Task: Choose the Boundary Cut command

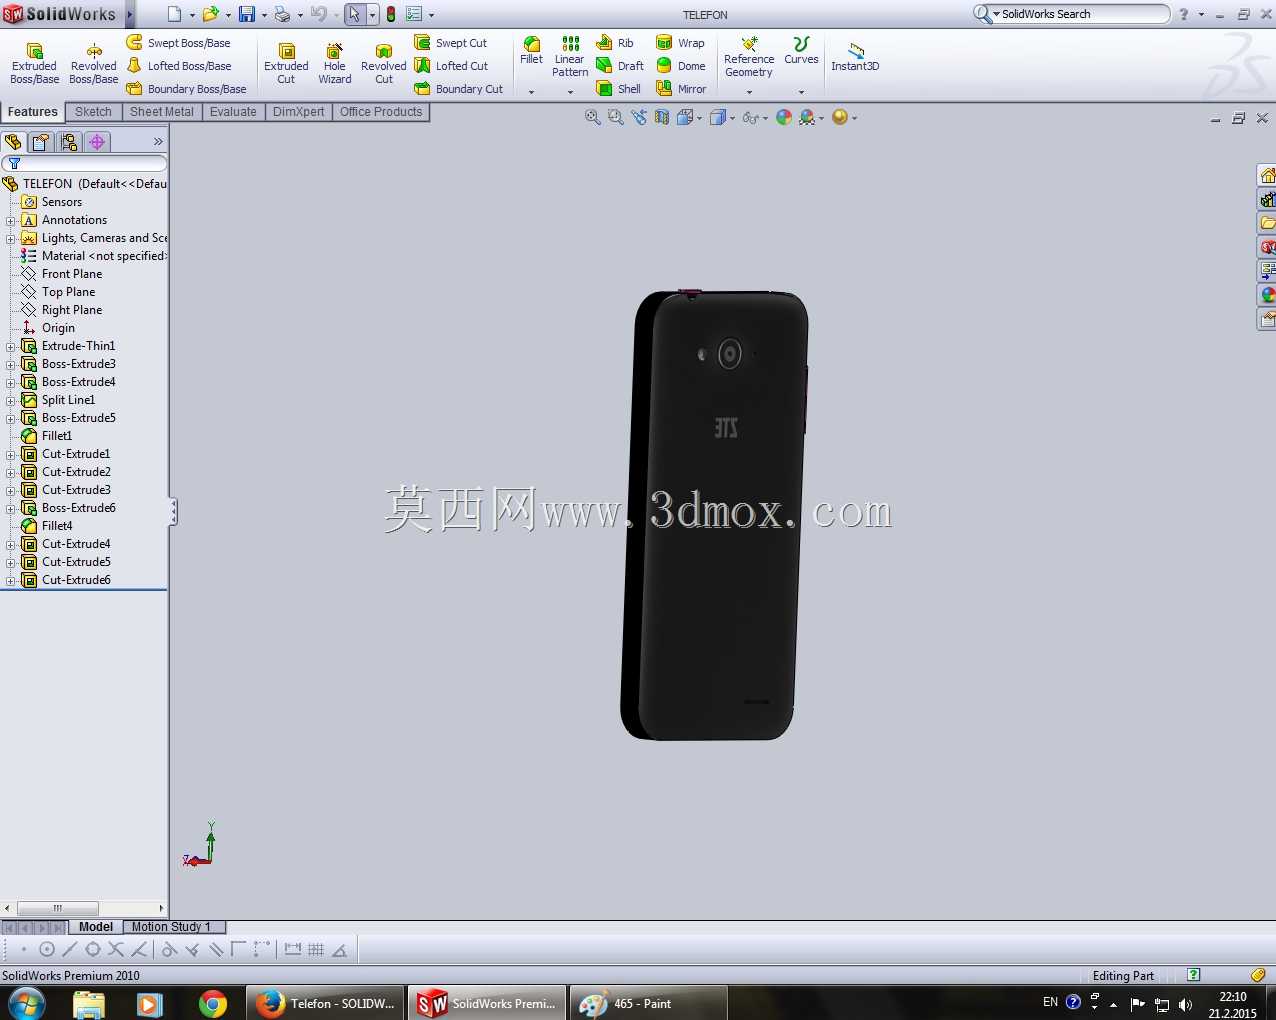Action: click(x=459, y=89)
